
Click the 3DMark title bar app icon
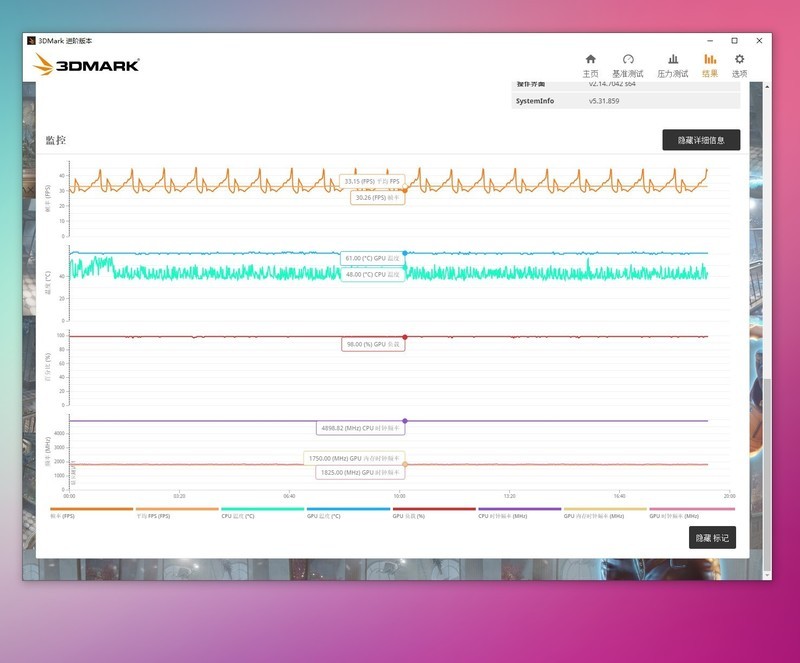pyautogui.click(x=31, y=41)
